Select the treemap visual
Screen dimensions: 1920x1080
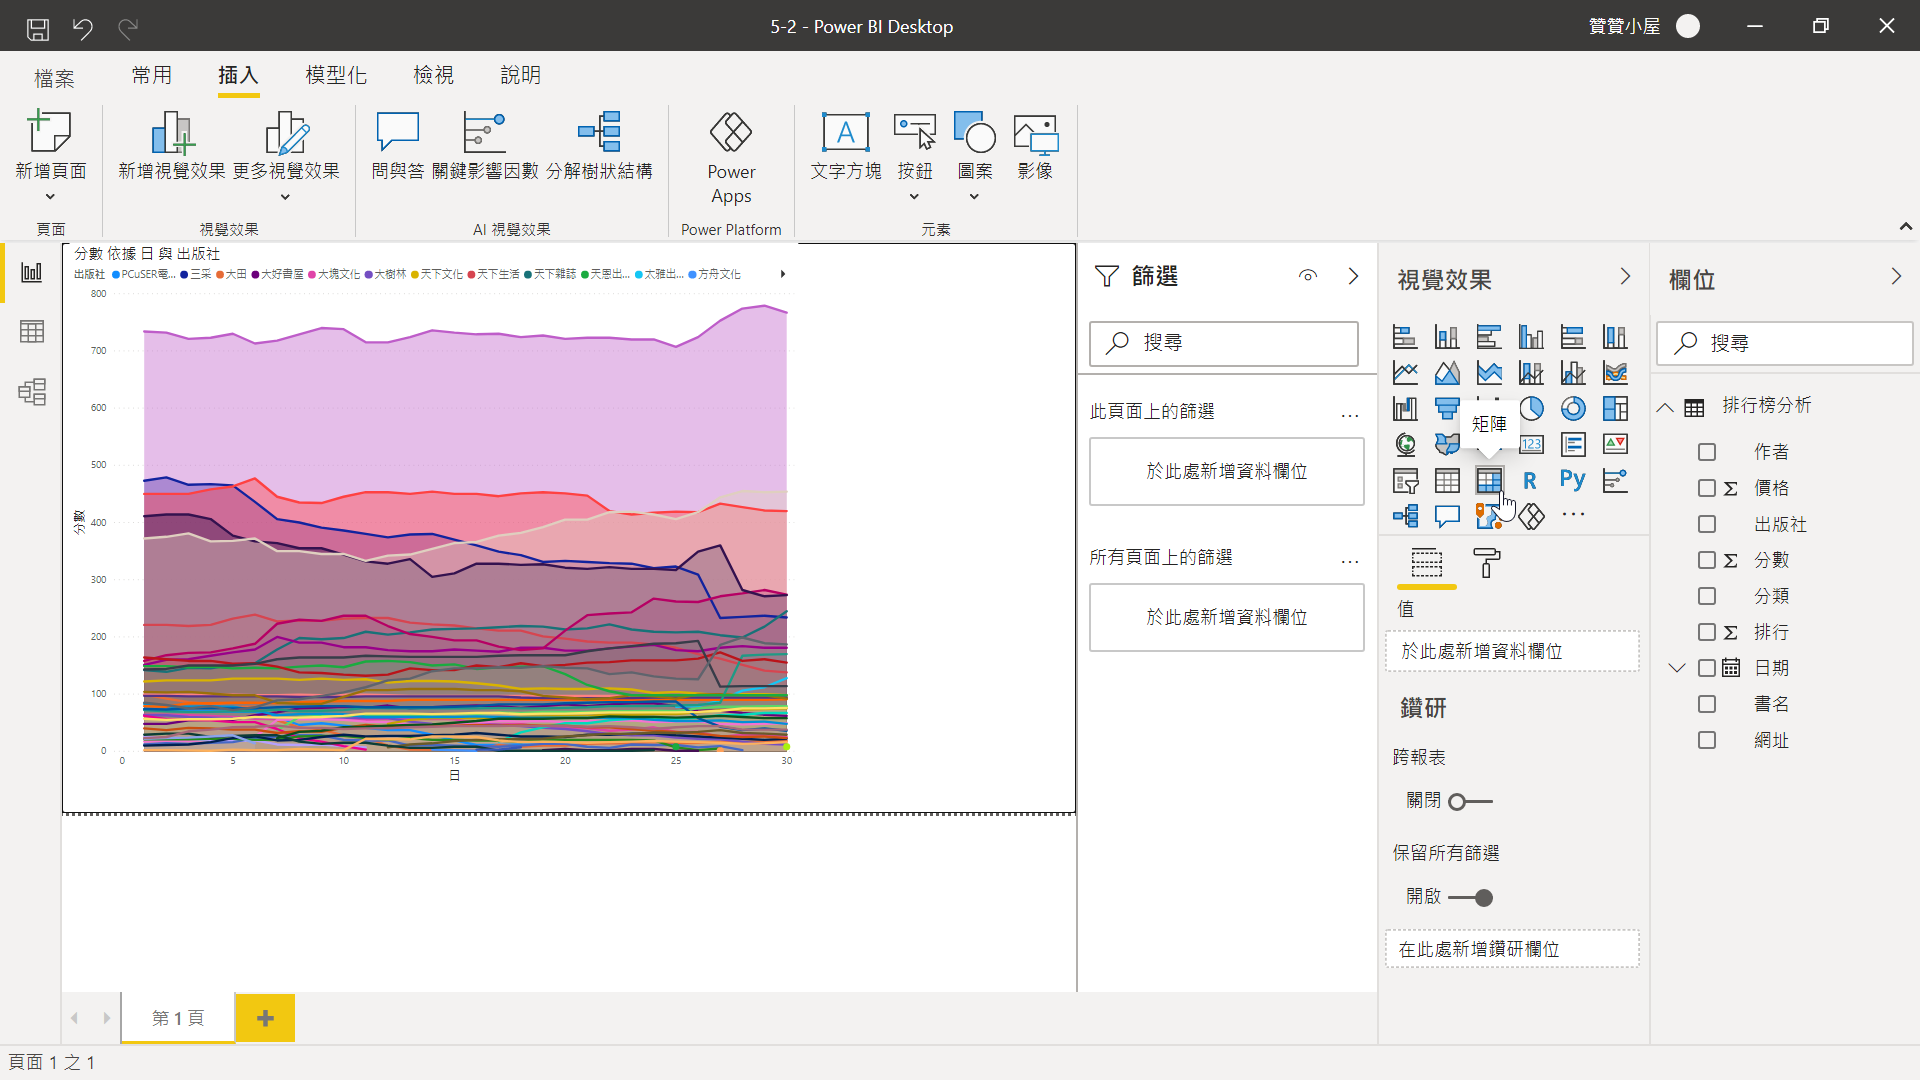[1615, 408]
